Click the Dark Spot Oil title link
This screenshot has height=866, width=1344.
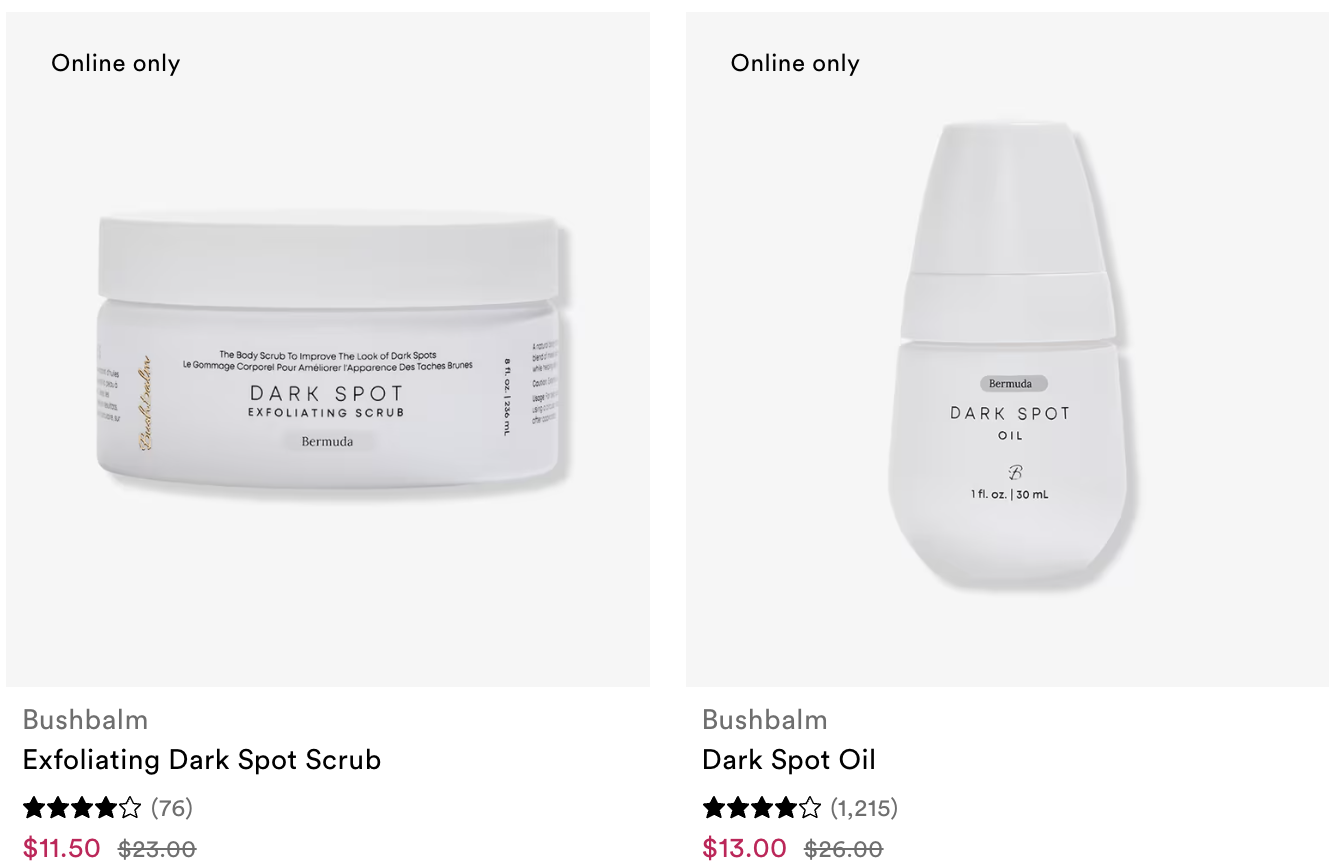tap(789, 760)
